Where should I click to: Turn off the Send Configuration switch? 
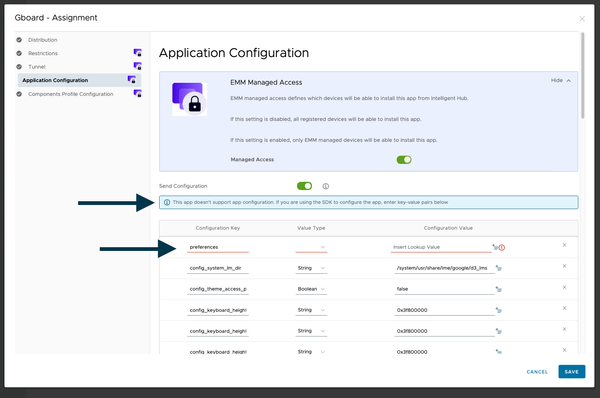tap(305, 186)
